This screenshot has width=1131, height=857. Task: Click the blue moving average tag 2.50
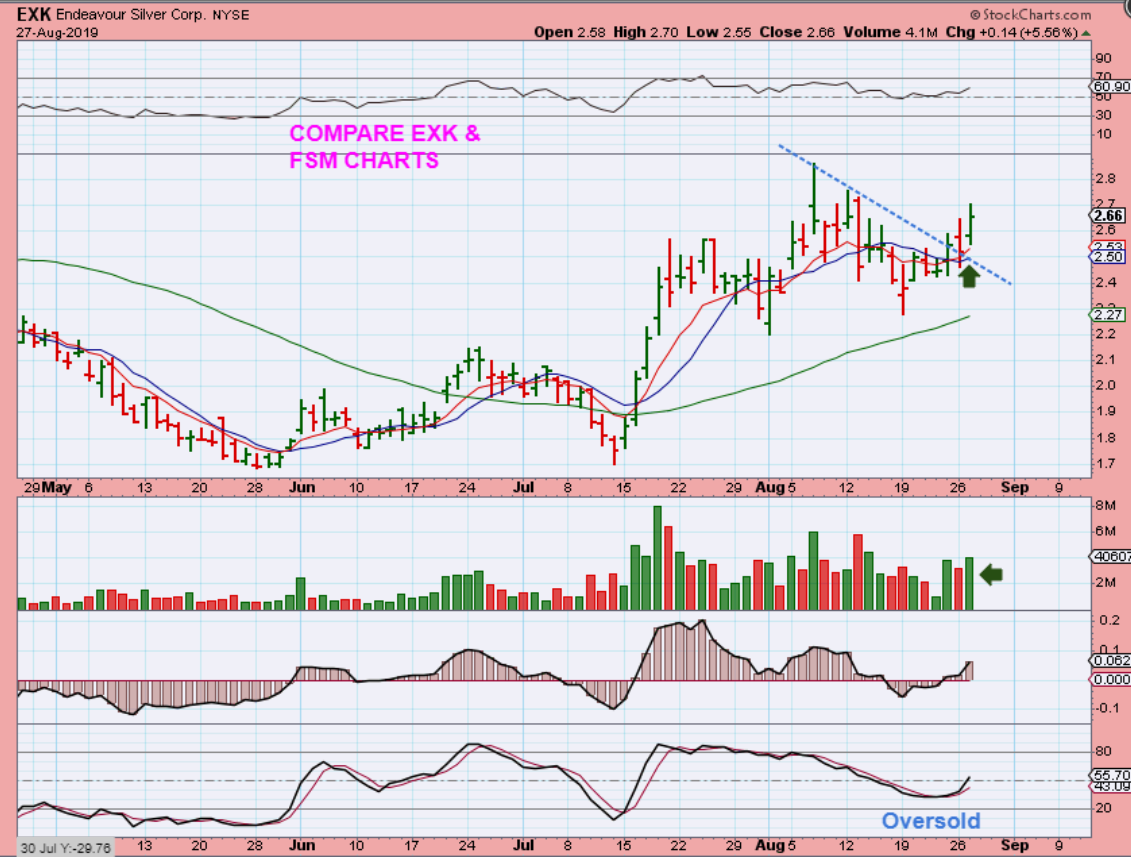pyautogui.click(x=1107, y=257)
